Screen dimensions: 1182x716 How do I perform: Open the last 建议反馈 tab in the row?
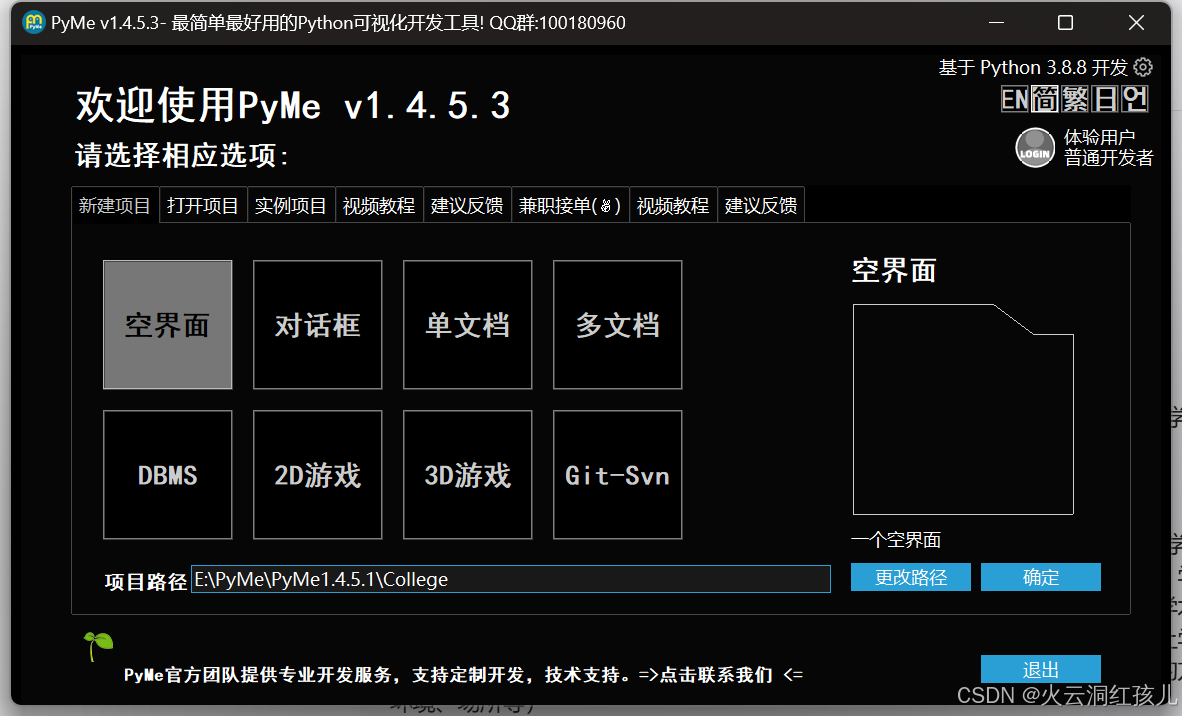click(x=761, y=205)
